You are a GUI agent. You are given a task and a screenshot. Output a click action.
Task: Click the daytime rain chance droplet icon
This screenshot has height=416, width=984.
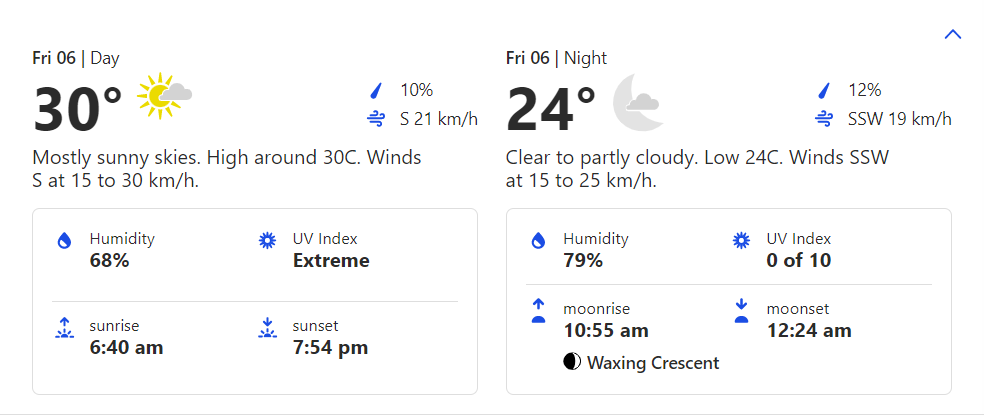pos(376,91)
